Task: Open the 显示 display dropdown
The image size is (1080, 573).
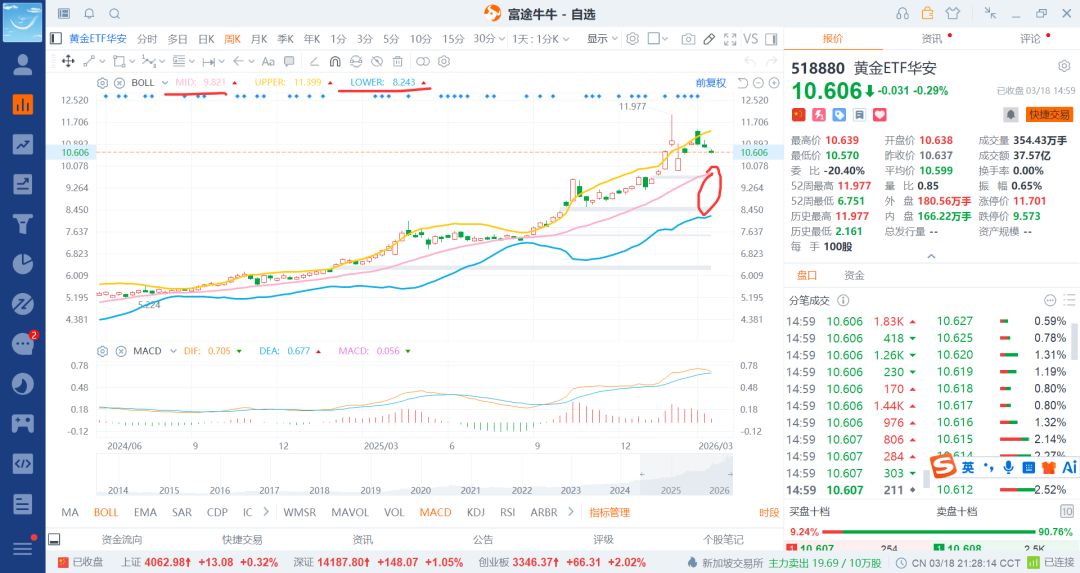Action: pos(602,39)
